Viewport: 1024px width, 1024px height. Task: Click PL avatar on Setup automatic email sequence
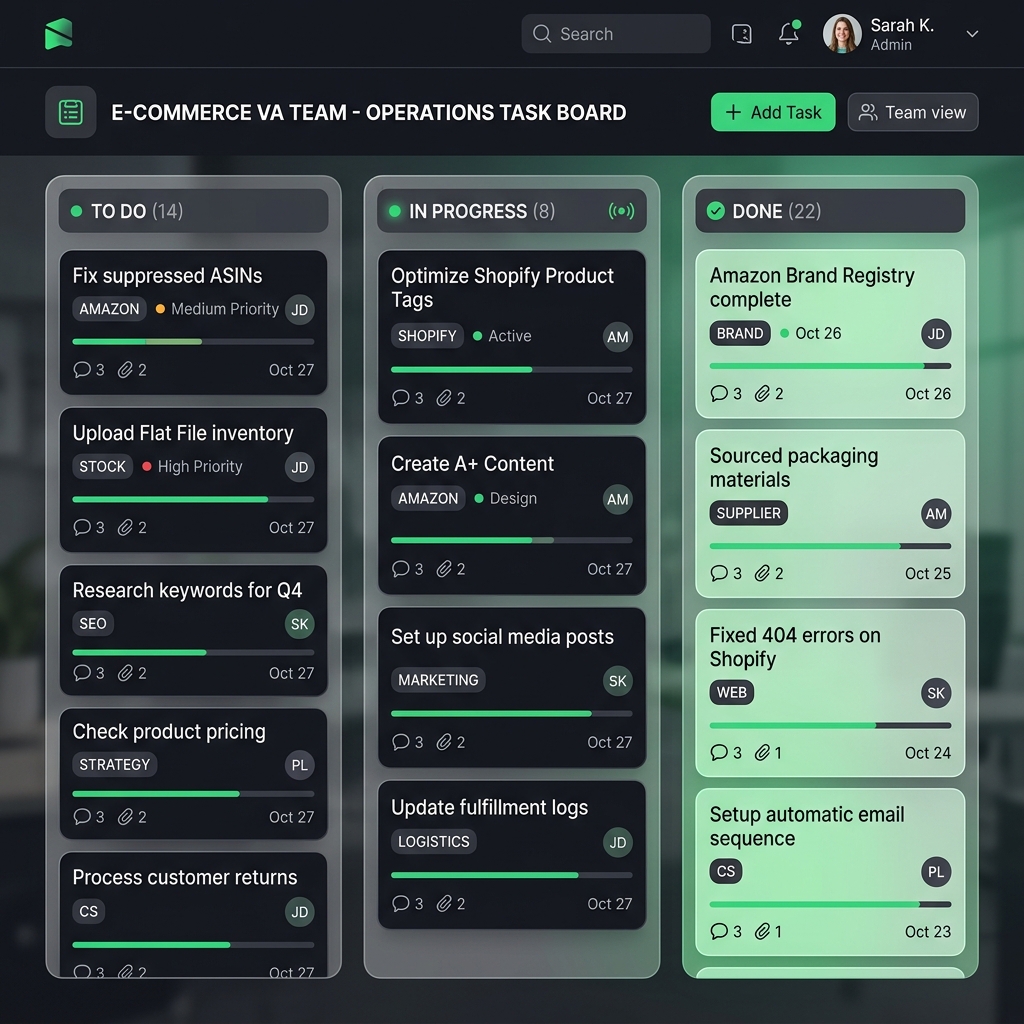[x=936, y=872]
